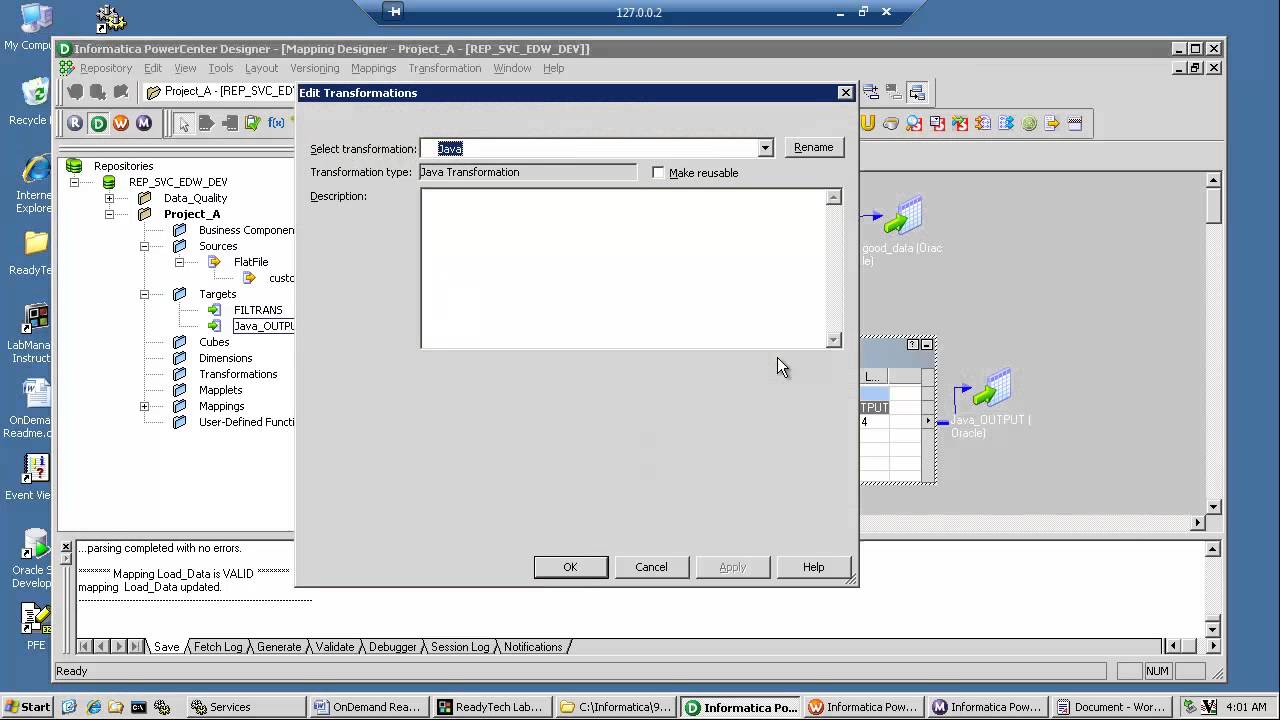The image size is (1280, 720).
Task: Collapse the Sources node in tree
Action: point(144,246)
